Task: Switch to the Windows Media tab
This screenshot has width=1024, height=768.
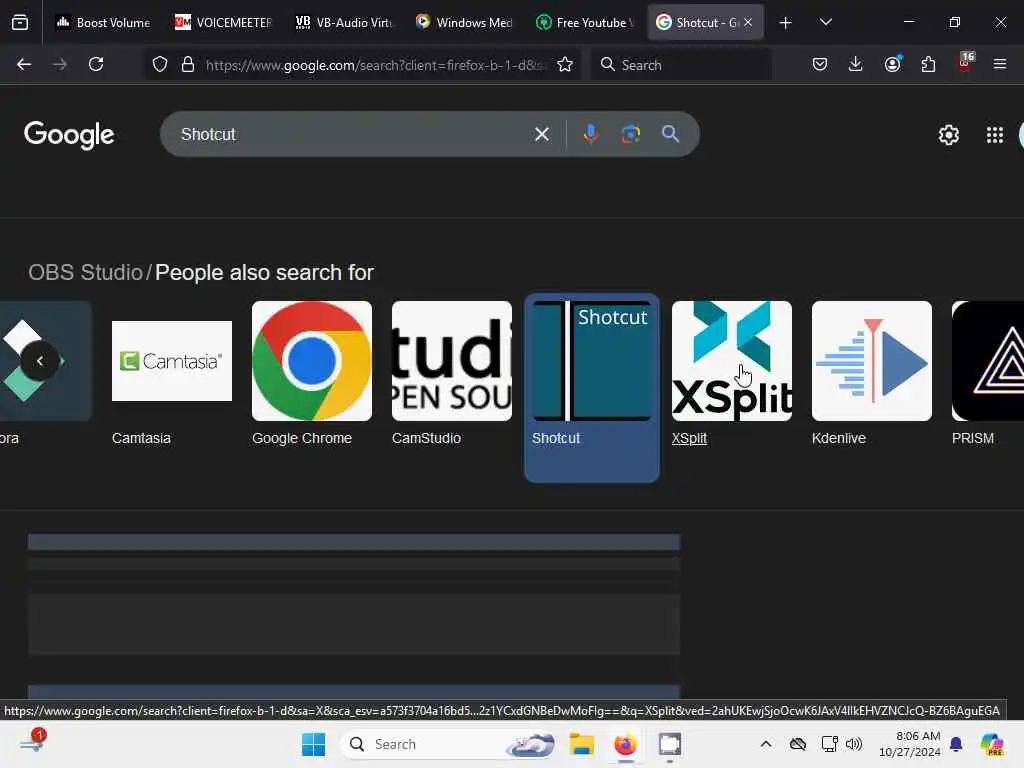Action: click(x=464, y=22)
